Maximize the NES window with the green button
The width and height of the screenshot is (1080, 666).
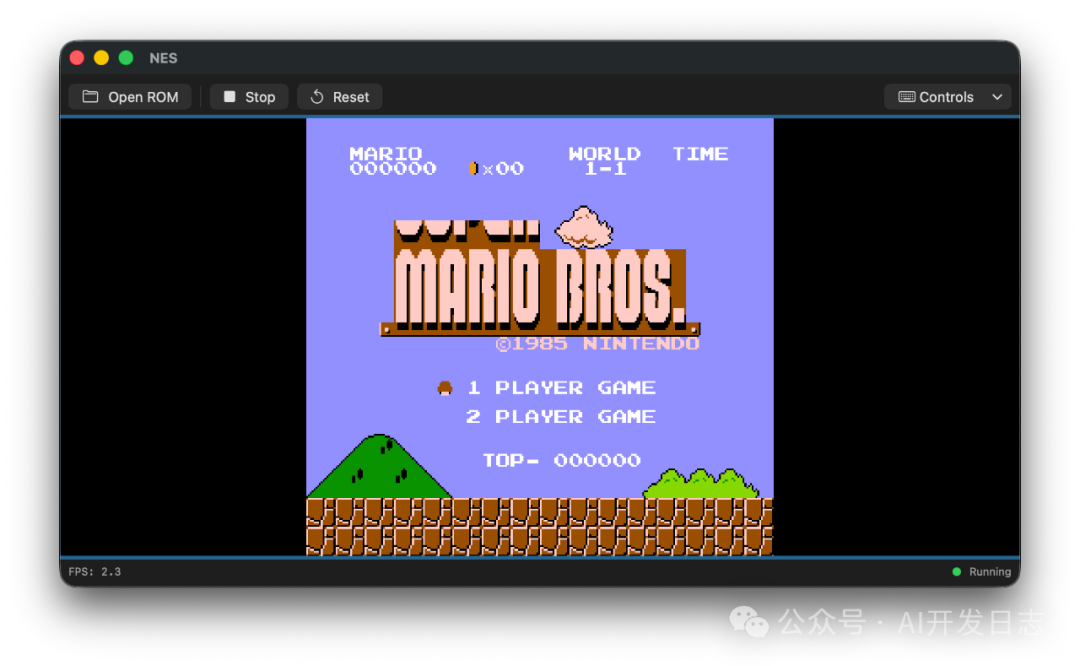126,58
